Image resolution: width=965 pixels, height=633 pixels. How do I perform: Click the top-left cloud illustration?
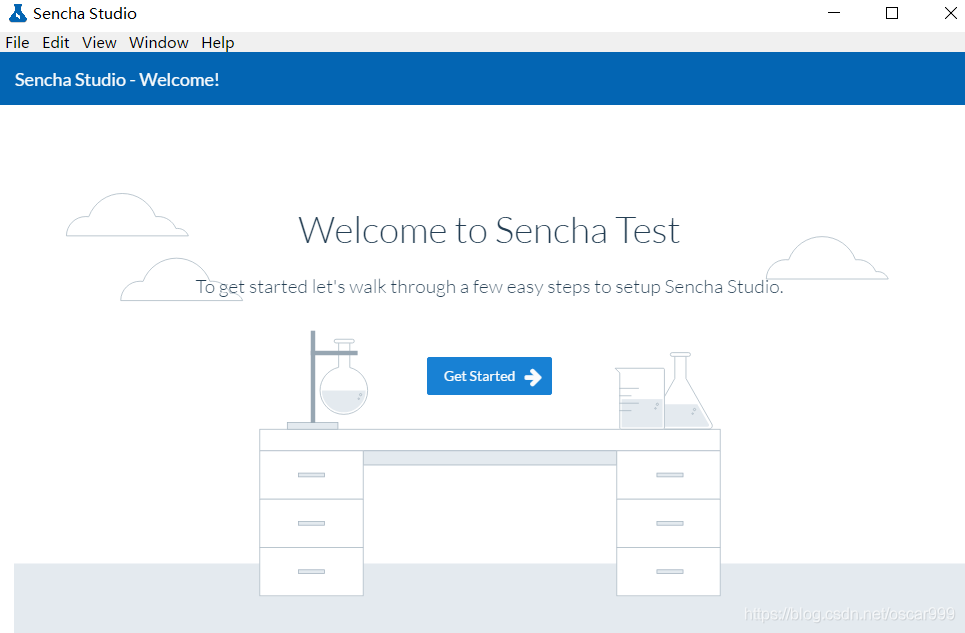pos(127,215)
